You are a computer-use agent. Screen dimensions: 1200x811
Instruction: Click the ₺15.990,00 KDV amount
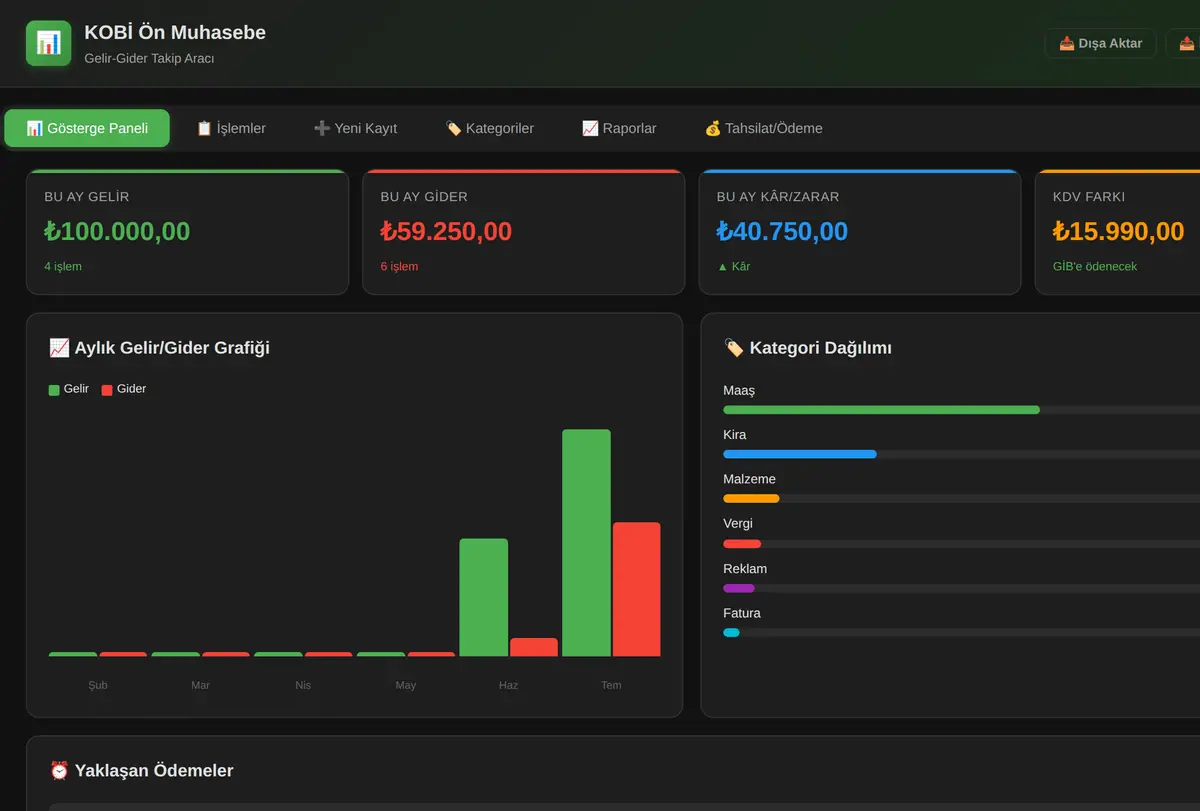pyautogui.click(x=1118, y=231)
